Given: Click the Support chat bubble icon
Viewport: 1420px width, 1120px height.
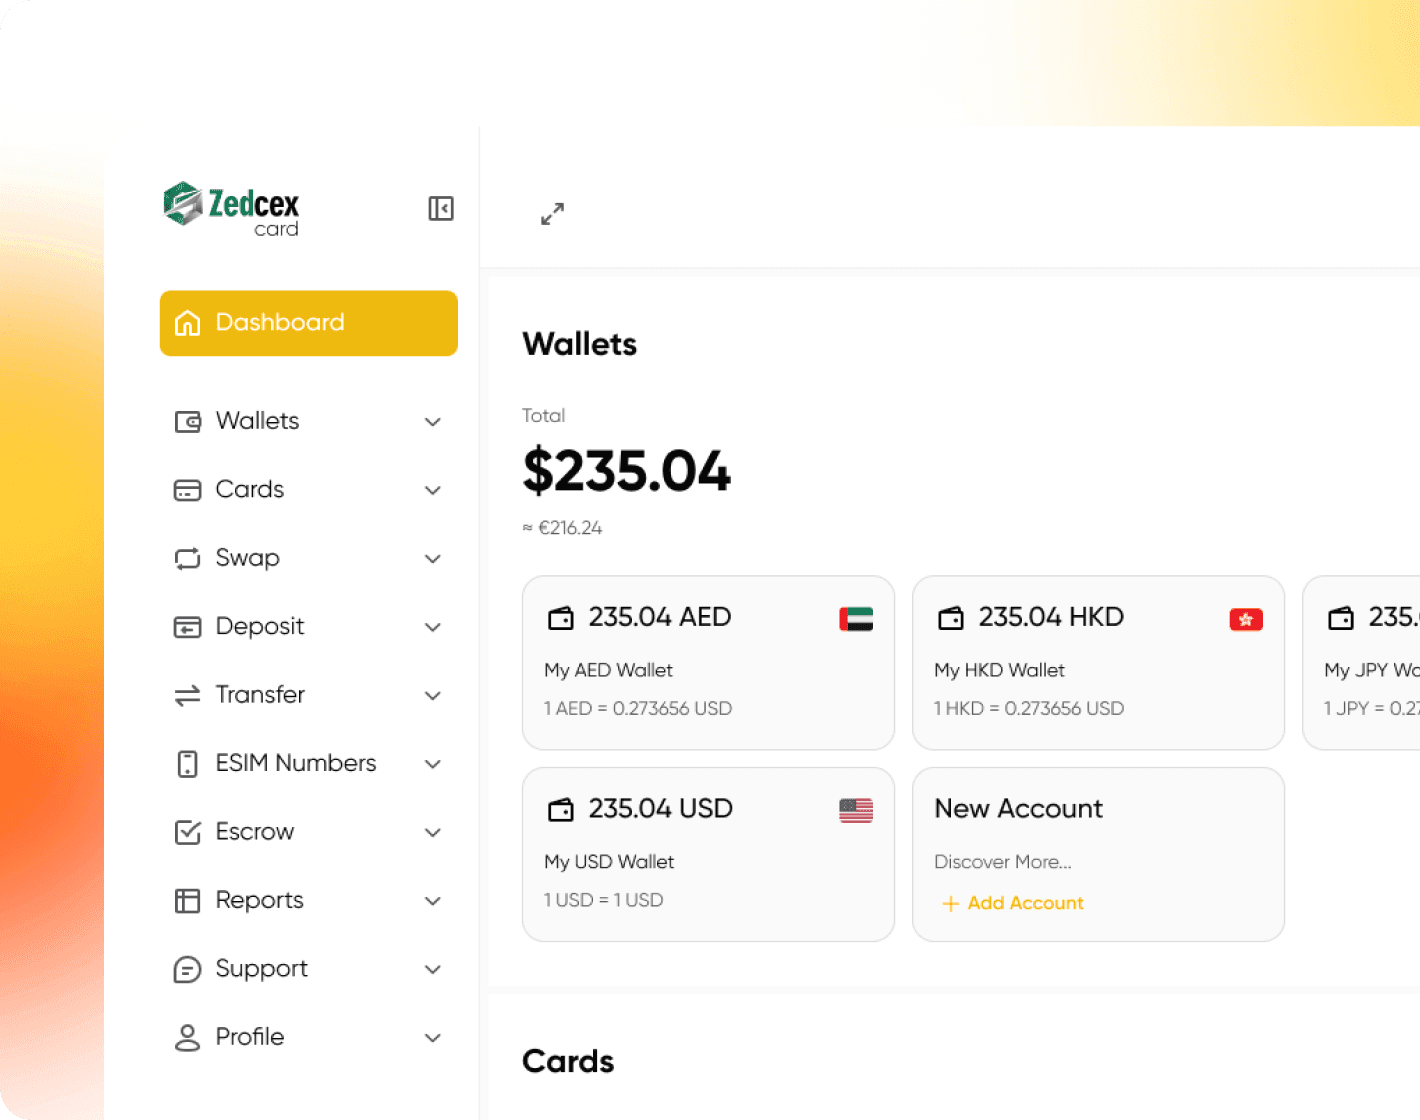Looking at the screenshot, I should (x=187, y=969).
